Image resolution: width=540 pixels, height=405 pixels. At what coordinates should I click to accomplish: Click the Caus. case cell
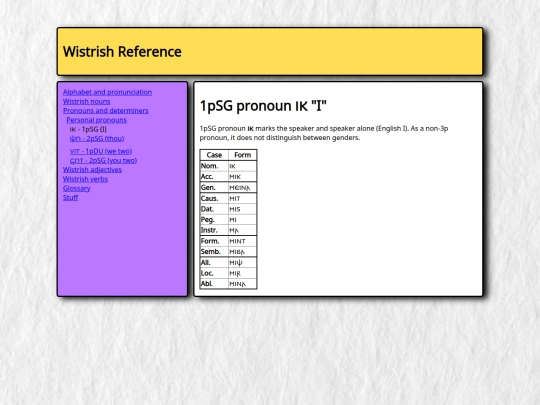pyautogui.click(x=214, y=198)
